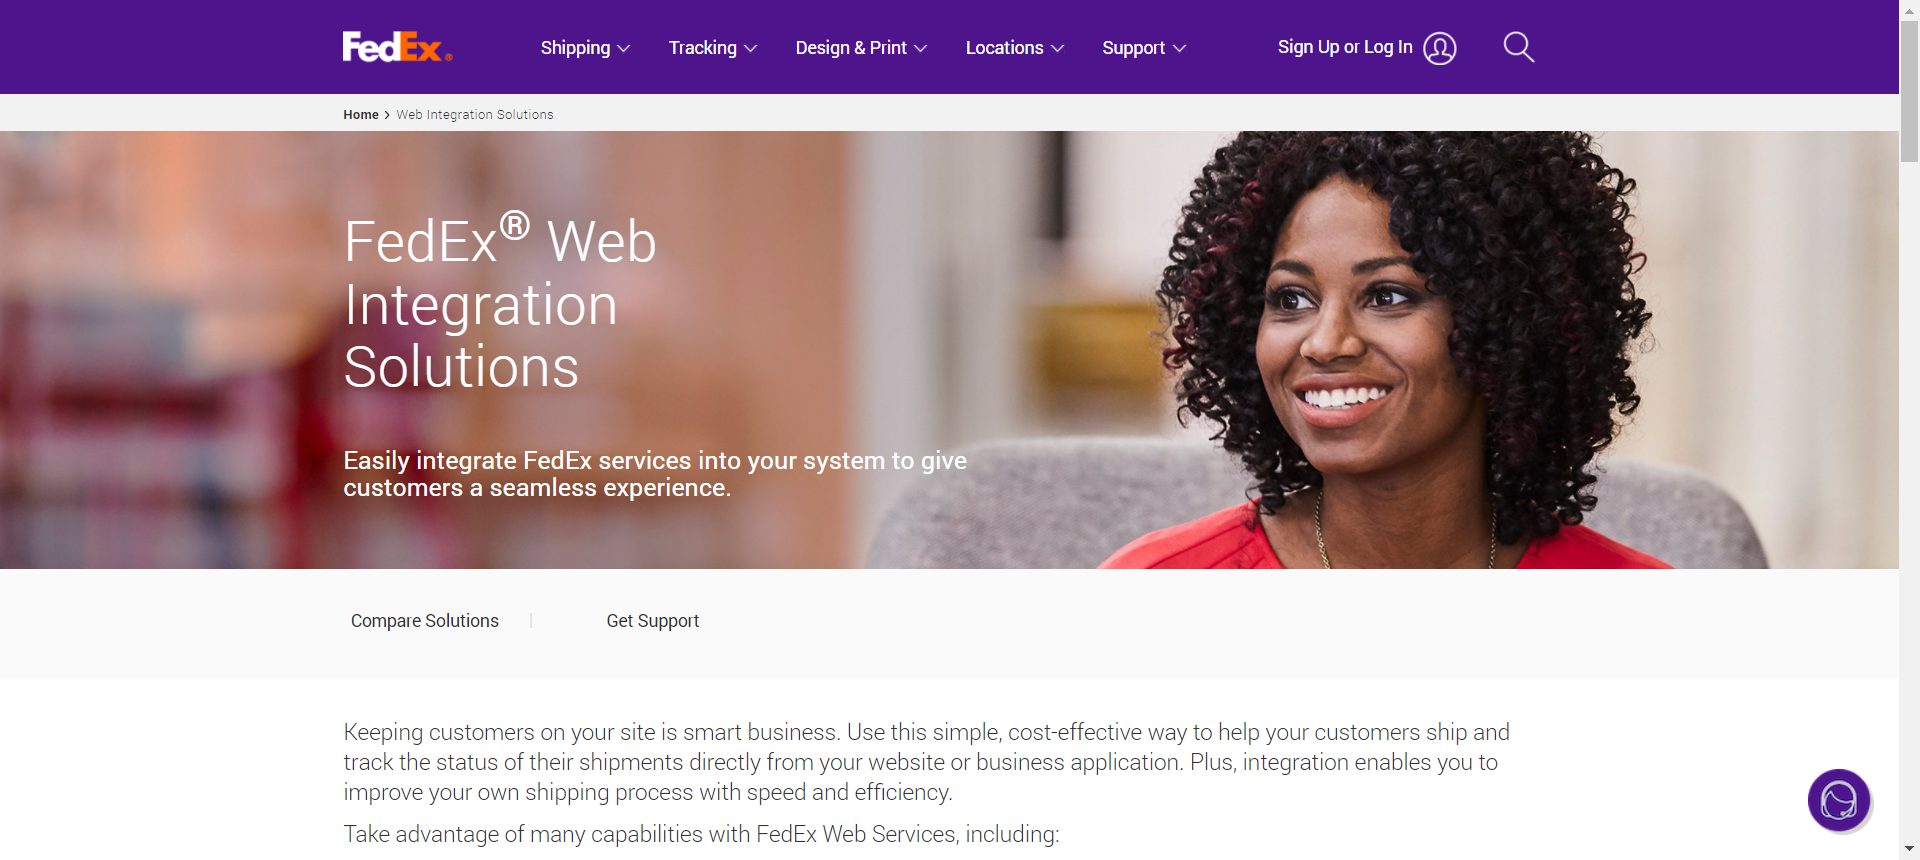Click the scrollbar down arrow
The height and width of the screenshot is (860, 1920).
click(x=1909, y=850)
